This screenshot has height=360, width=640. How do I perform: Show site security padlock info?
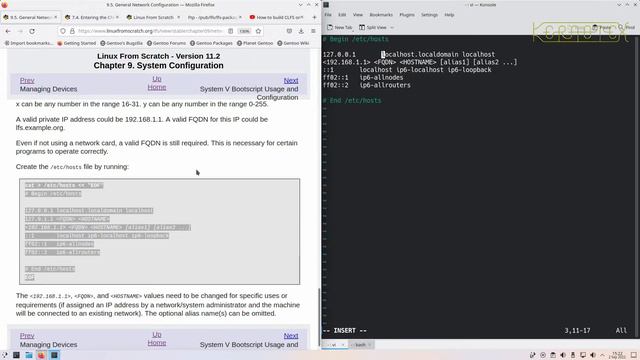tap(72, 31)
